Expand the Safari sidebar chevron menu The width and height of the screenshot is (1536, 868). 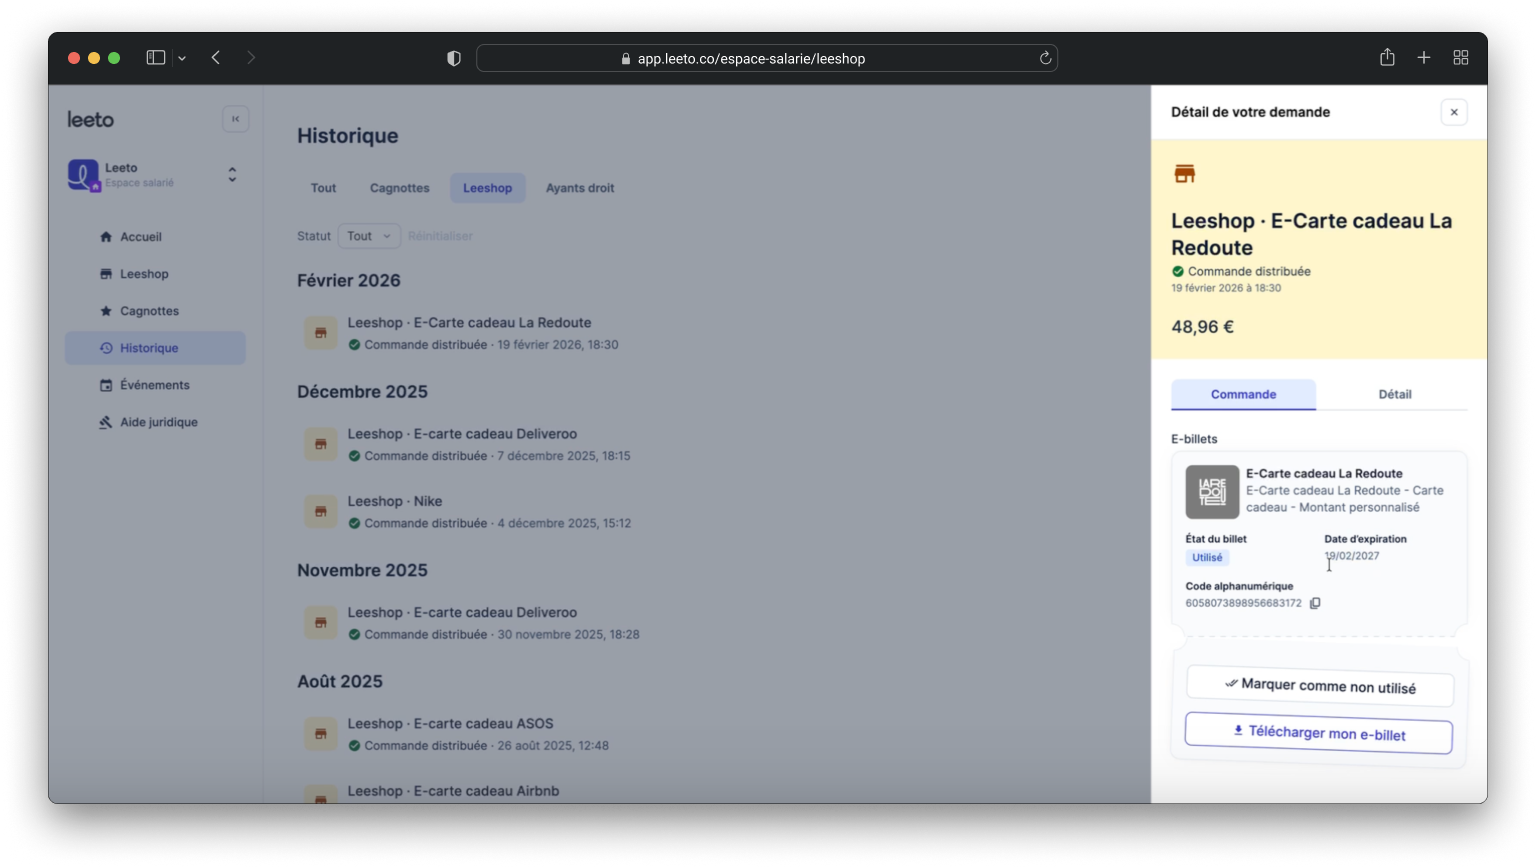(182, 58)
